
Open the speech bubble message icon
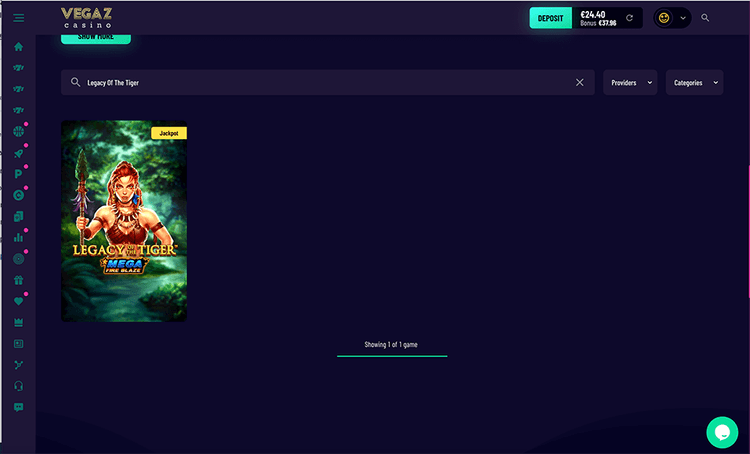(x=19, y=407)
